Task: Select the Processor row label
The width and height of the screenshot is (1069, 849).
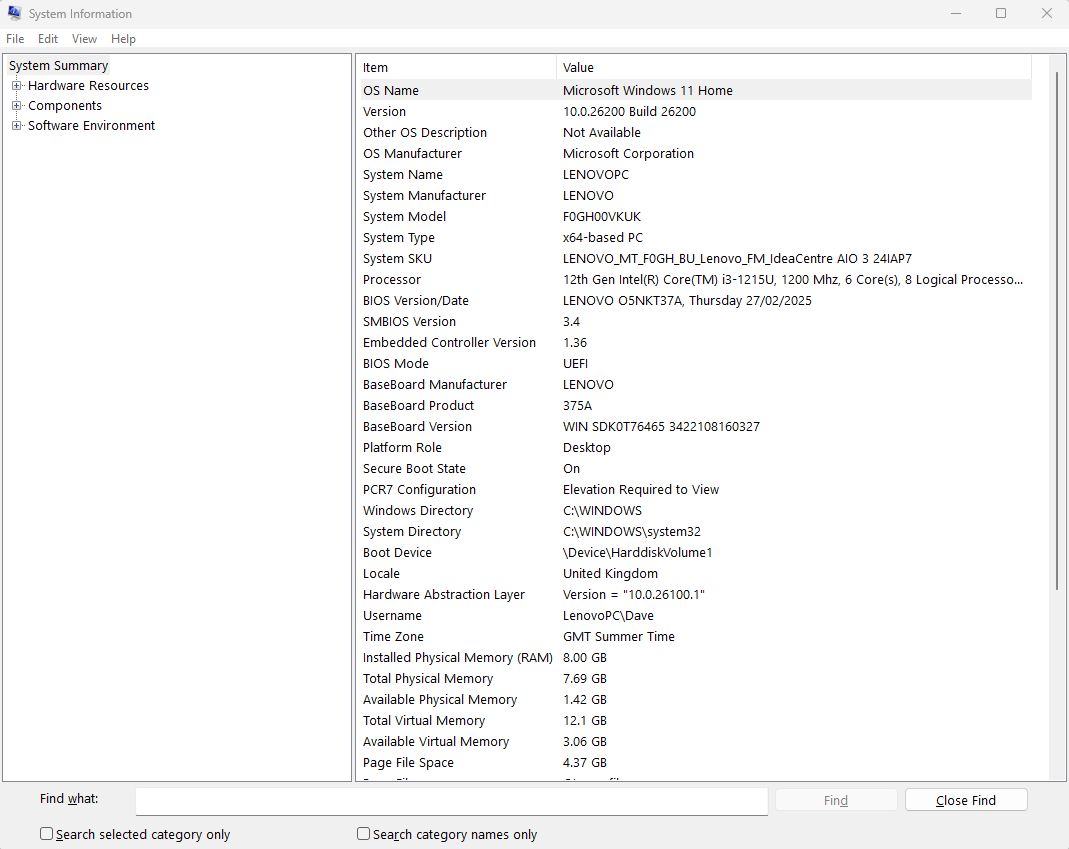Action: point(391,280)
